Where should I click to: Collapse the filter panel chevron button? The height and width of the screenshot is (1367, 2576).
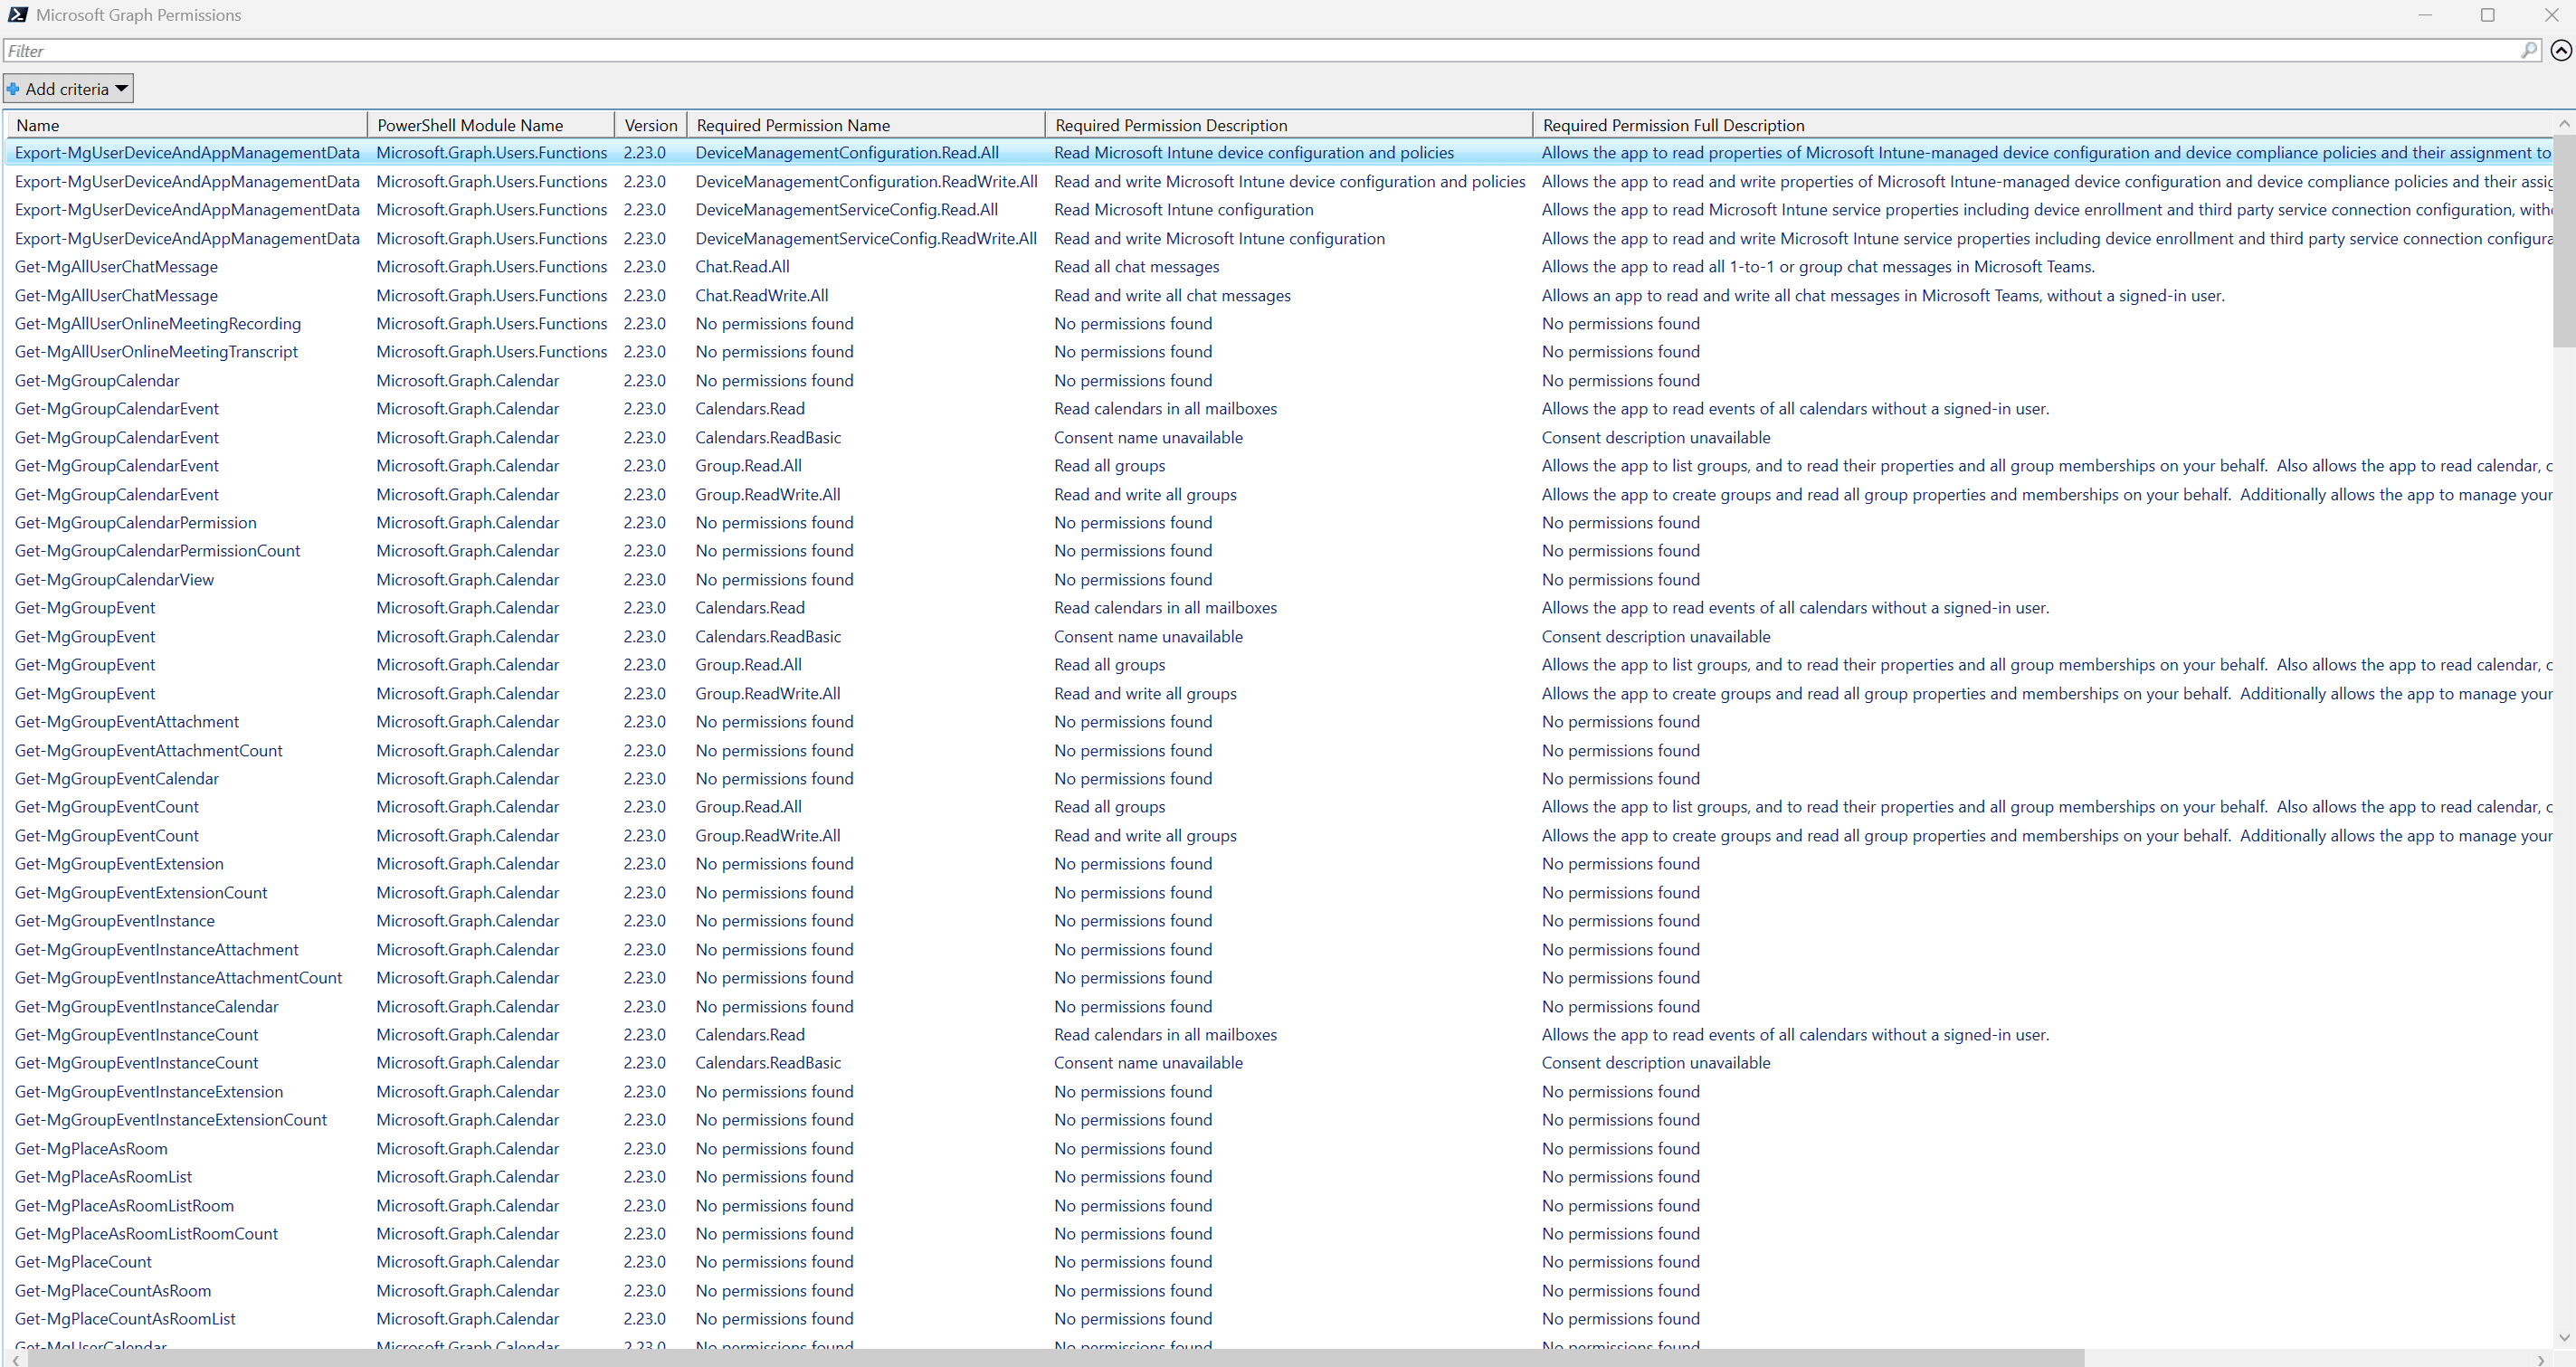(2561, 50)
